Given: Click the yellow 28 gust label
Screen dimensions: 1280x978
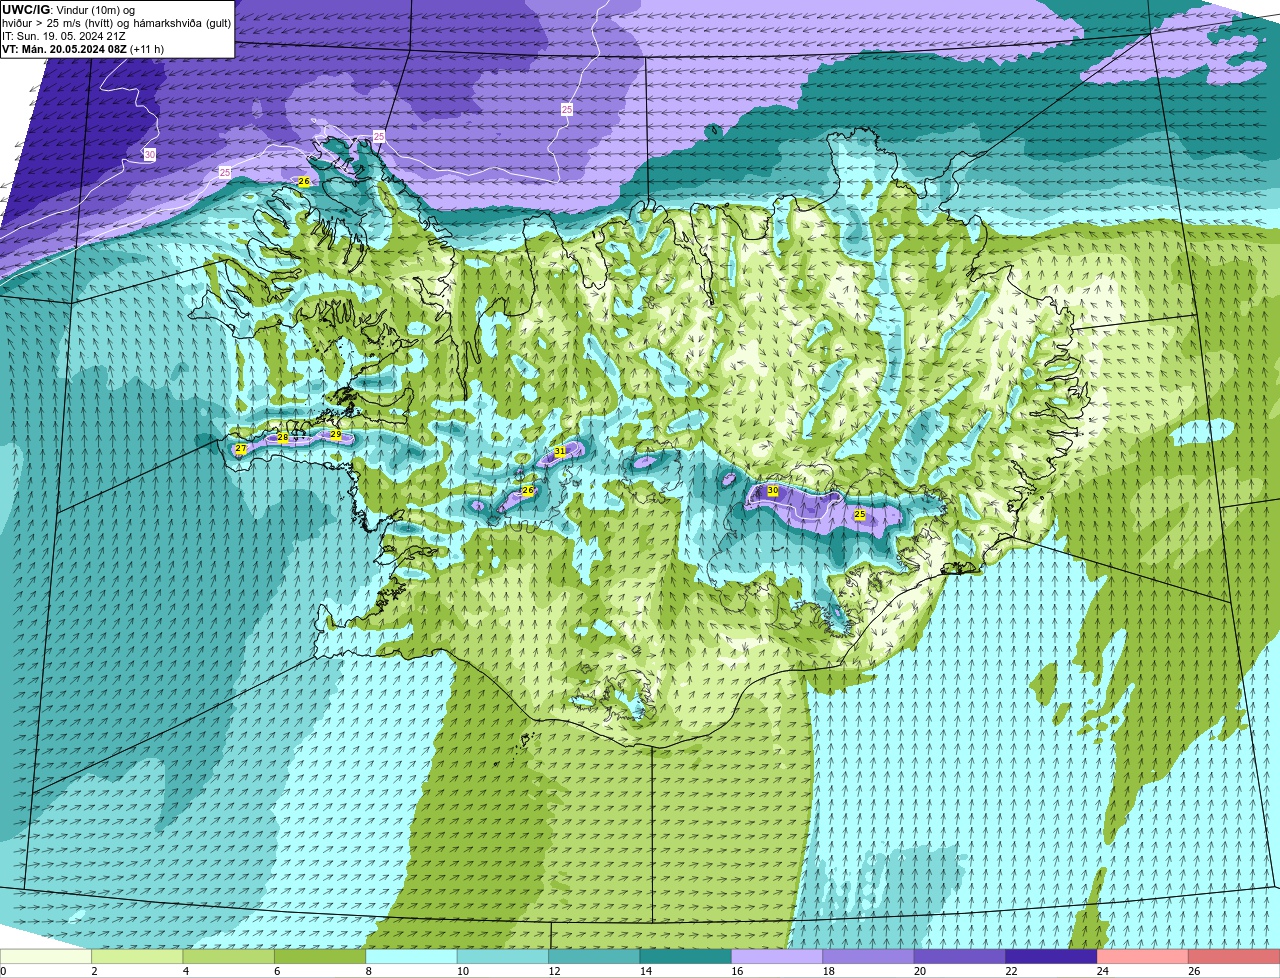Looking at the screenshot, I should pos(283,438).
